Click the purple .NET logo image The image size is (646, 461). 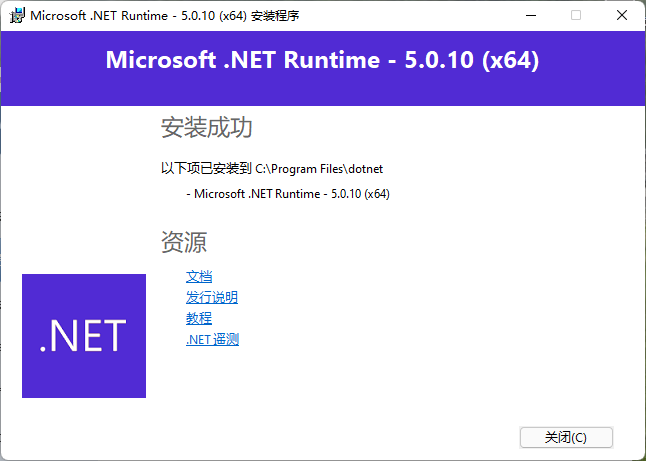tap(84, 336)
